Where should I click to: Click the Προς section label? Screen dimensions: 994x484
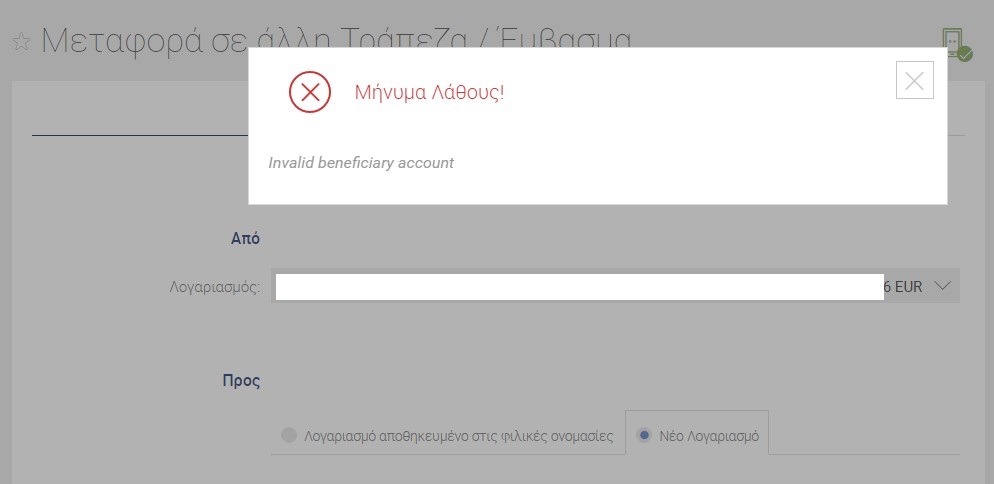(242, 381)
